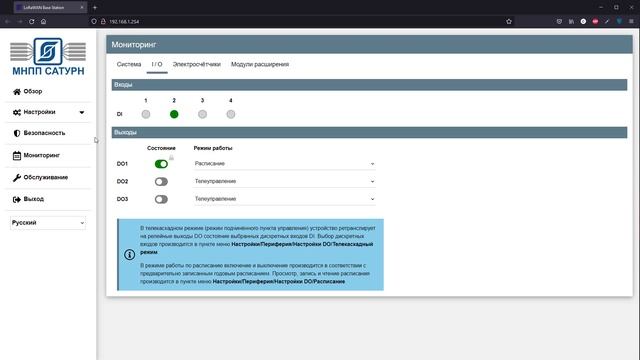Screen dimensions: 640x360
Task: Click DI input indicator 3
Action: click(x=202, y=114)
